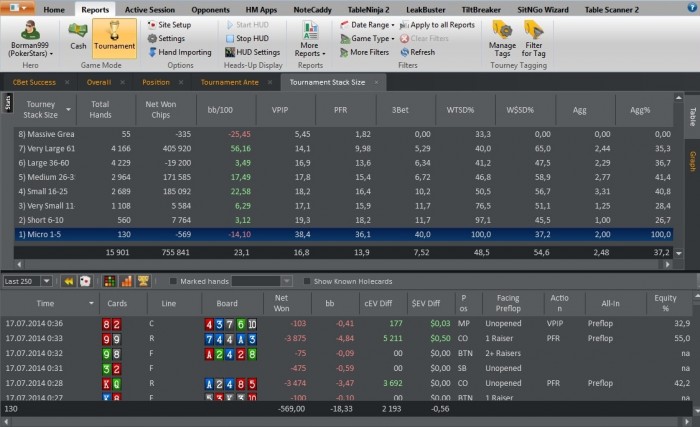Image resolution: width=700 pixels, height=427 pixels.
Task: Toggle Show Known Holecards checkbox
Action: (307, 281)
